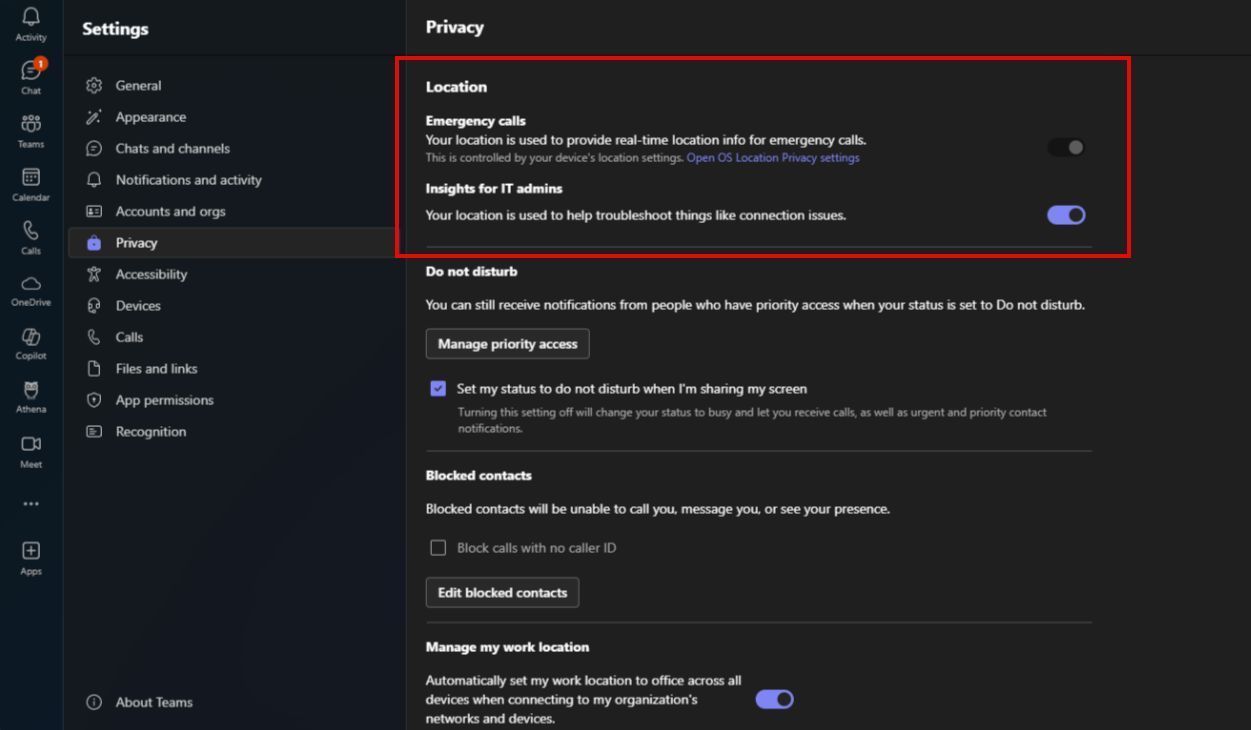Click Manage priority access button
1251x730 pixels.
coord(508,344)
